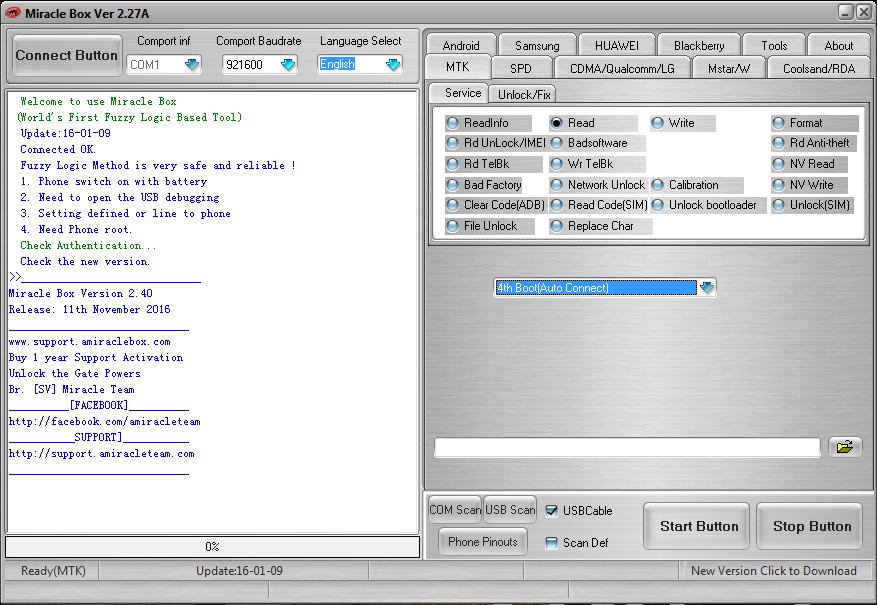Open the Coolsand/RDA tab
Image resolution: width=877 pixels, height=605 pixels.
[819, 69]
